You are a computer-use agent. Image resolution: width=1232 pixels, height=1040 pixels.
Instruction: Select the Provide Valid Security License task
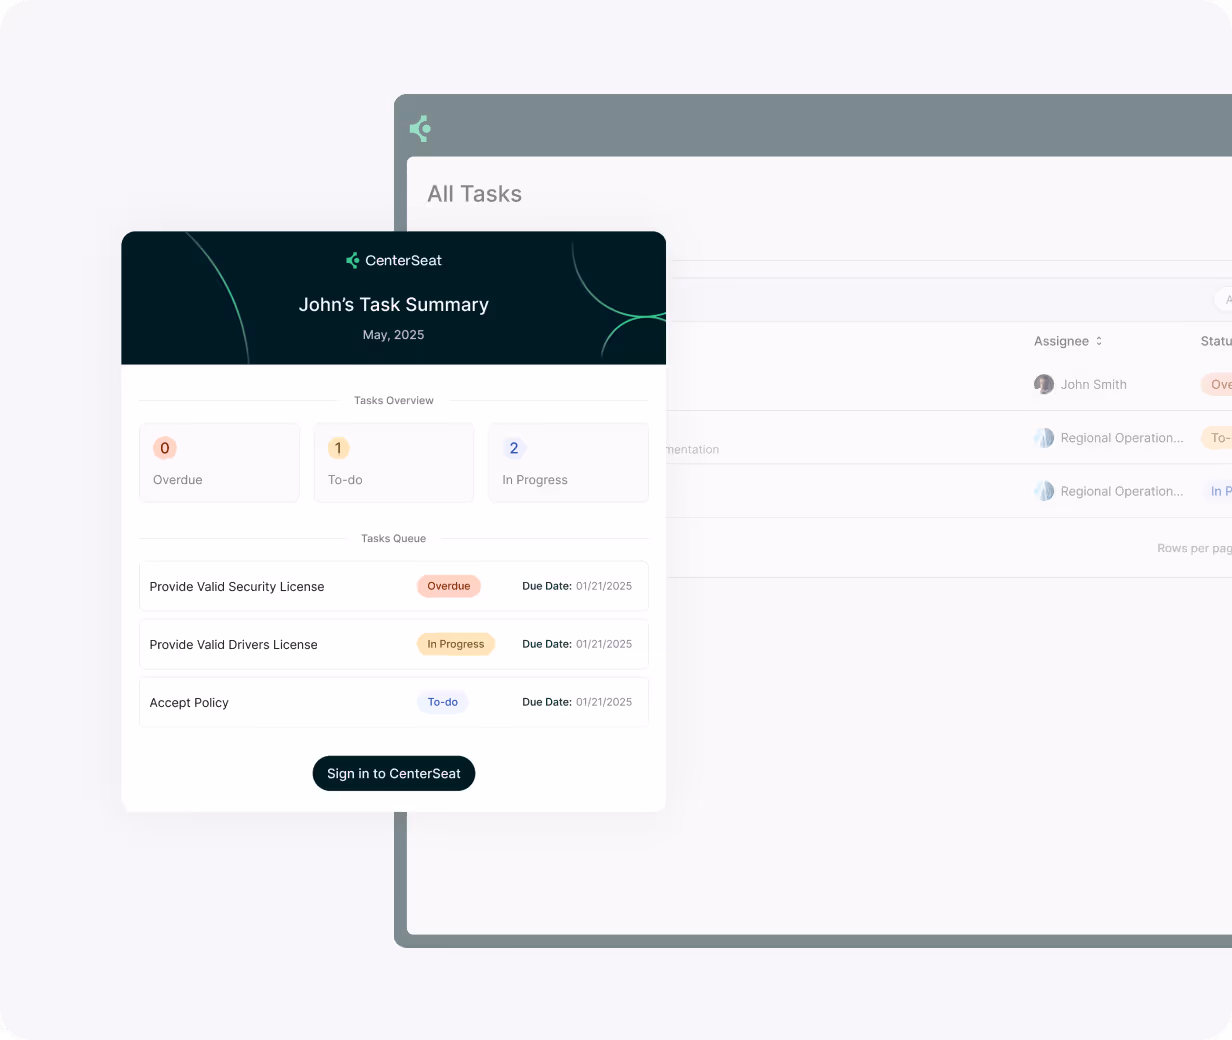394,586
